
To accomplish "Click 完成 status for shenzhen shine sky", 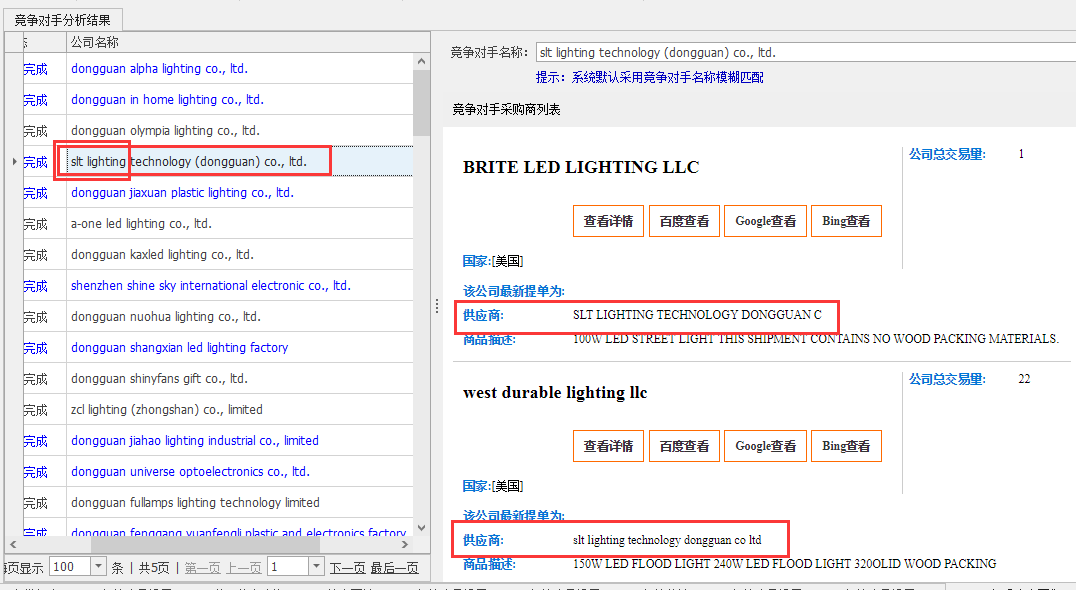I will click(36, 286).
